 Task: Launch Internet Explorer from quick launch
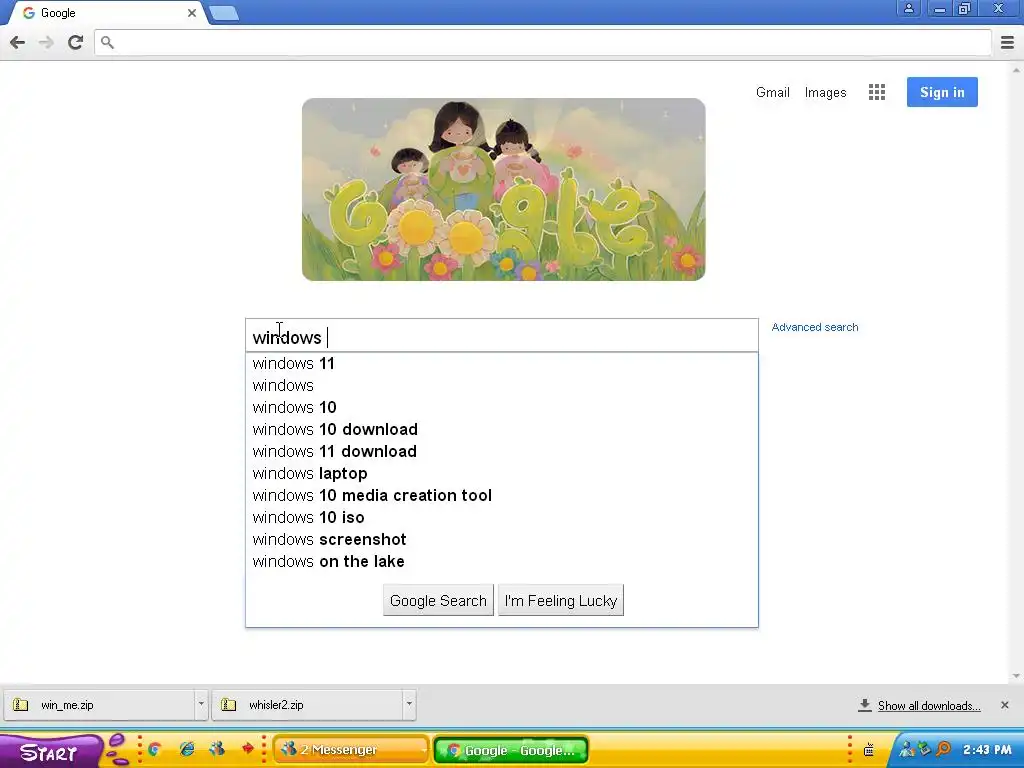[x=187, y=750]
